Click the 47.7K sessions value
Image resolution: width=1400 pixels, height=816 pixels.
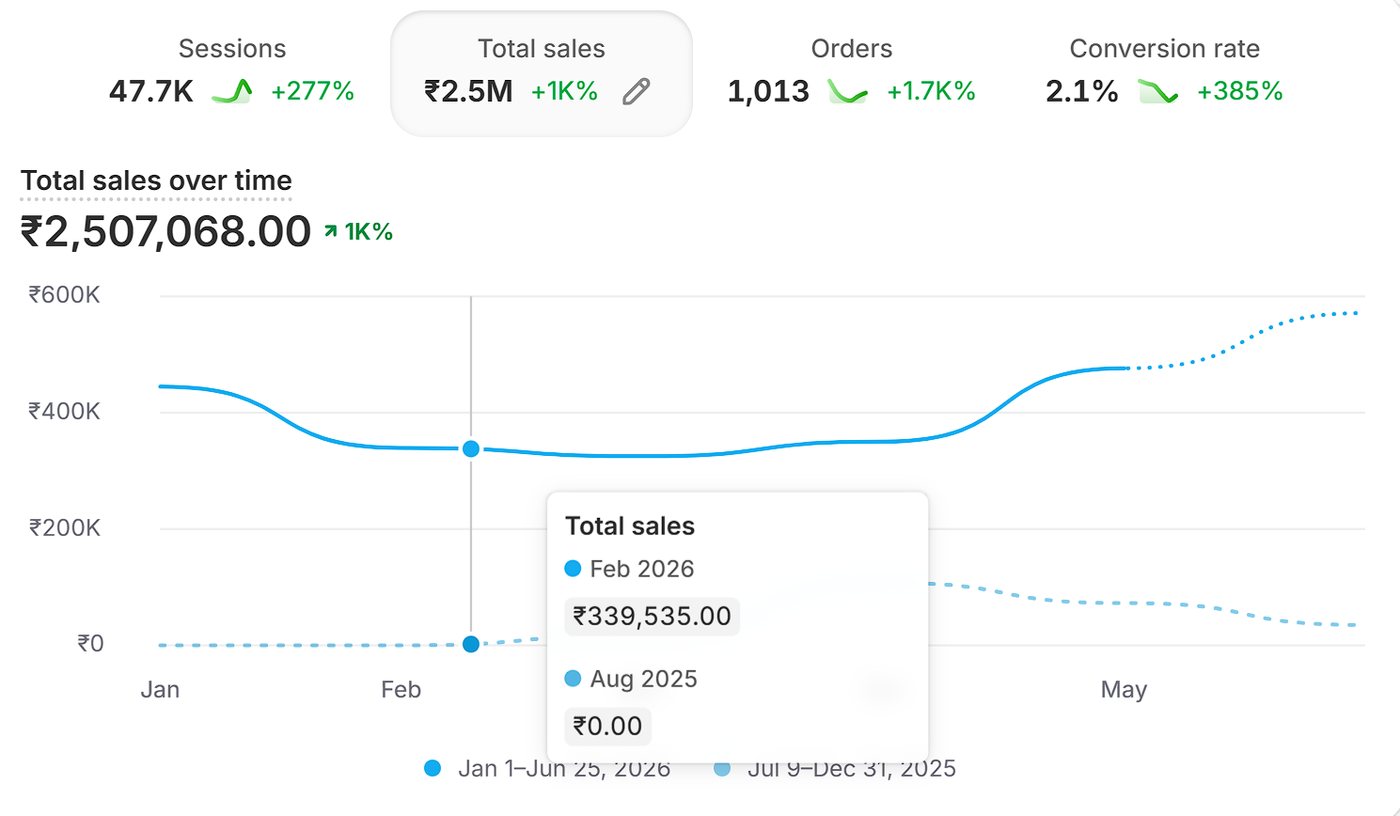pyautogui.click(x=151, y=92)
